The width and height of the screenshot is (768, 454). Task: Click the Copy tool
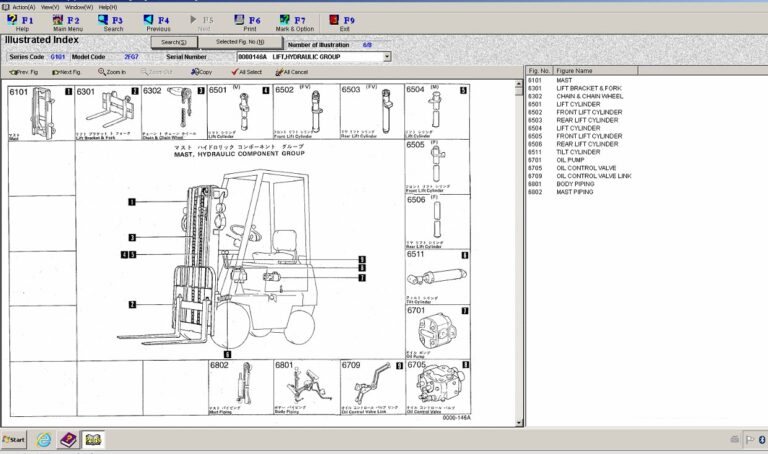click(x=201, y=72)
